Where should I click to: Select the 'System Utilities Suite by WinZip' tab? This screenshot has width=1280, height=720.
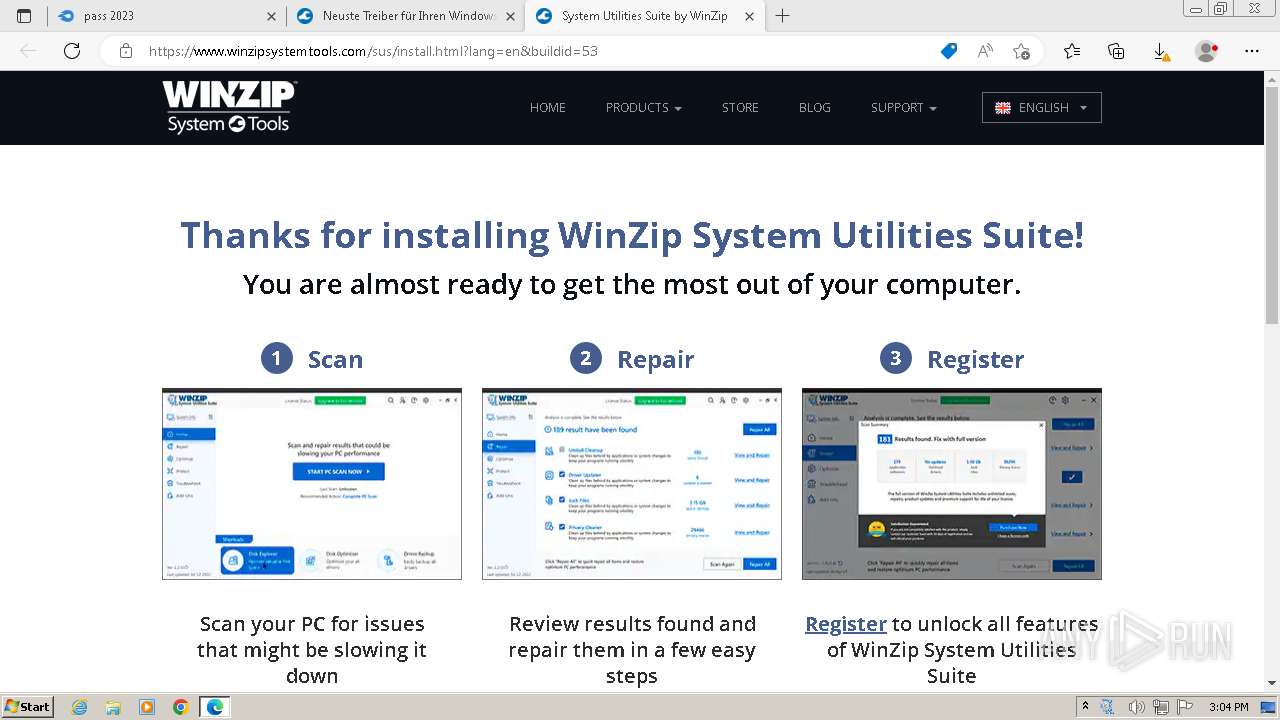pos(643,16)
